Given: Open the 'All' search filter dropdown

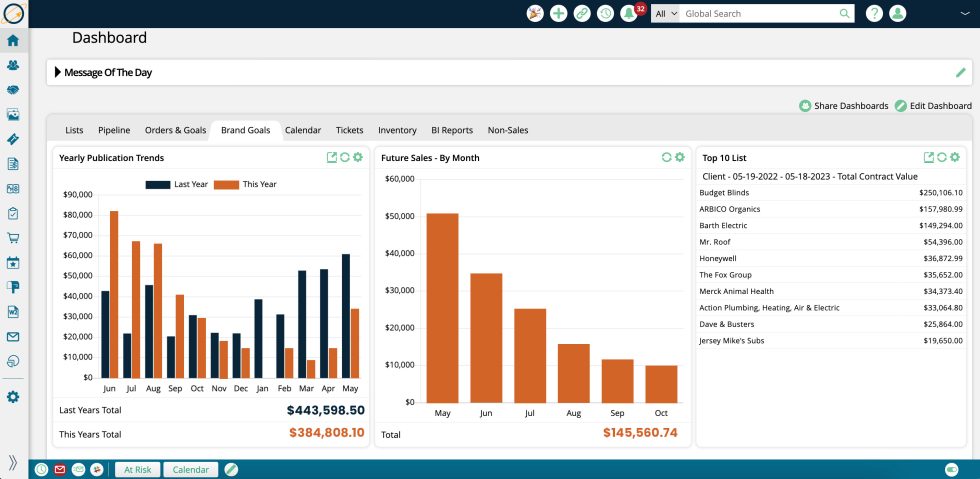Looking at the screenshot, I should [x=665, y=14].
